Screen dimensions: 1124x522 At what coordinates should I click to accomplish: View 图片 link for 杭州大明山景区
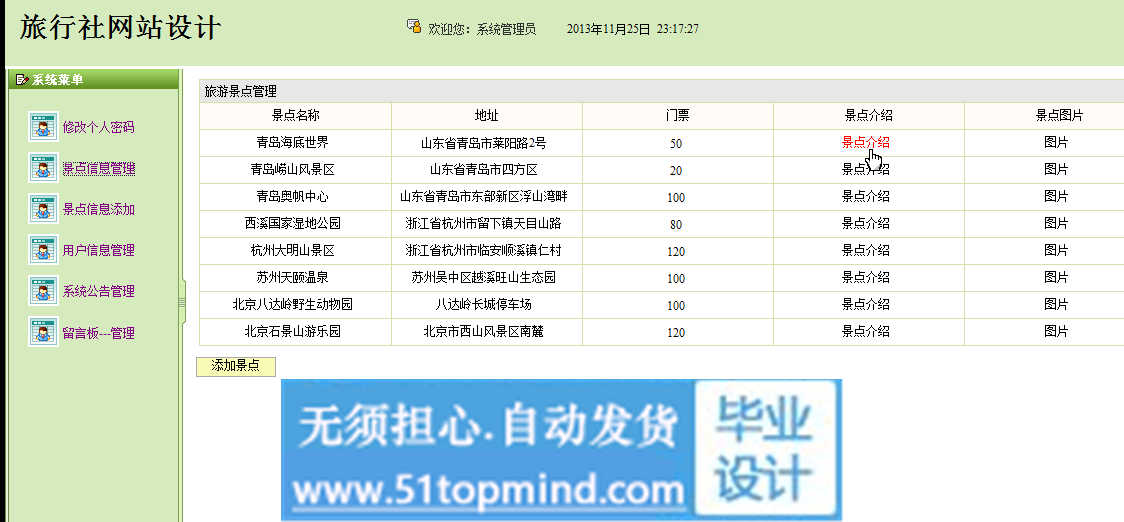pyautogui.click(x=1056, y=251)
